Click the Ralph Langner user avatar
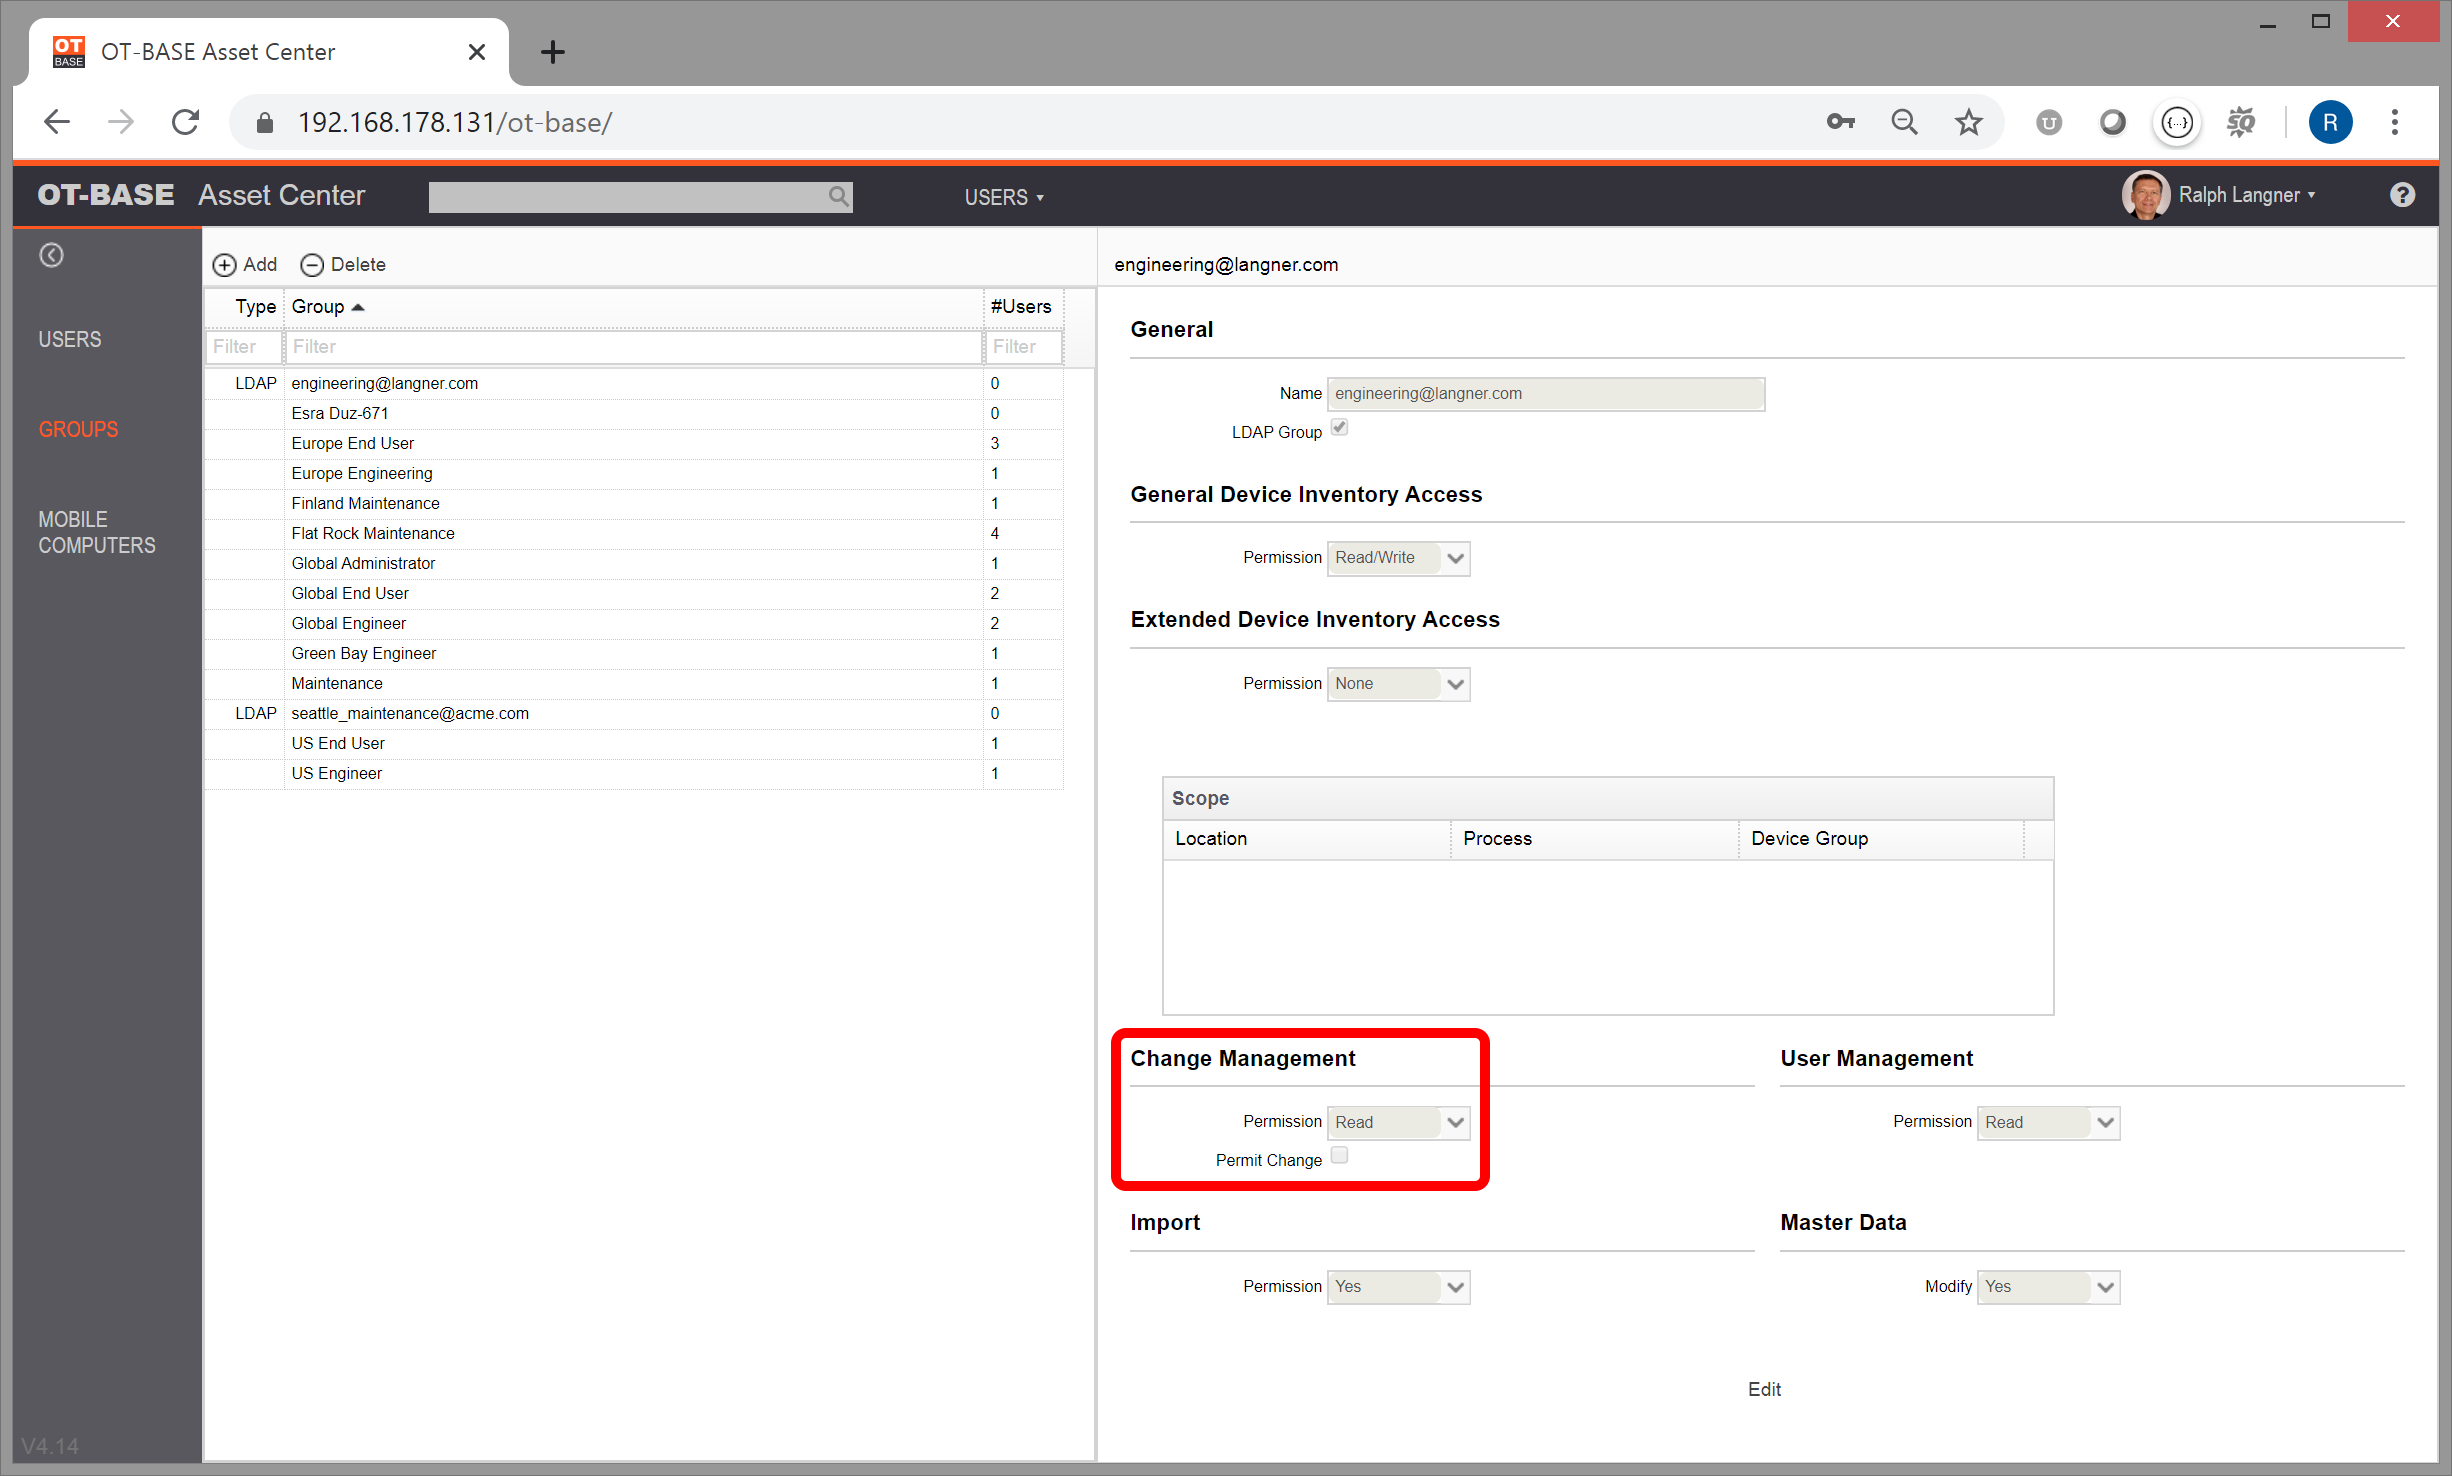Viewport: 2452px width, 1476px height. [2145, 195]
